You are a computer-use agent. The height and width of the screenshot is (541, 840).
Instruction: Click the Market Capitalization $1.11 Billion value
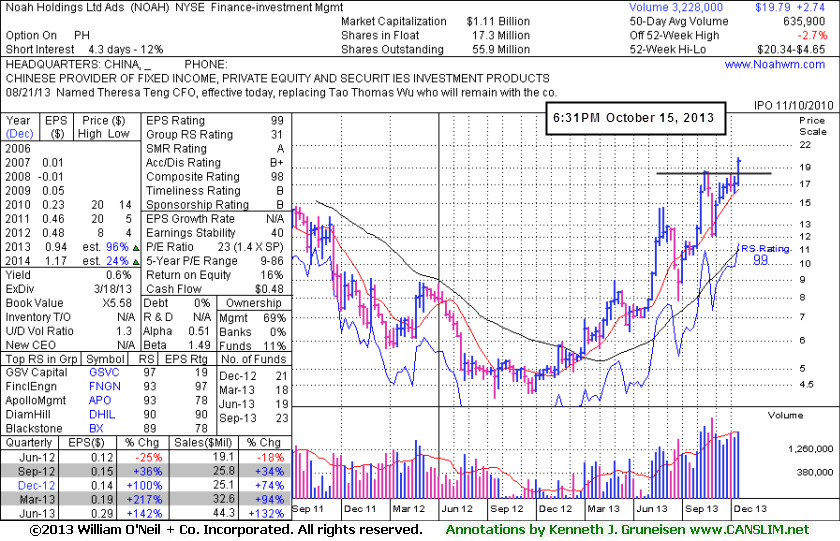(x=498, y=21)
